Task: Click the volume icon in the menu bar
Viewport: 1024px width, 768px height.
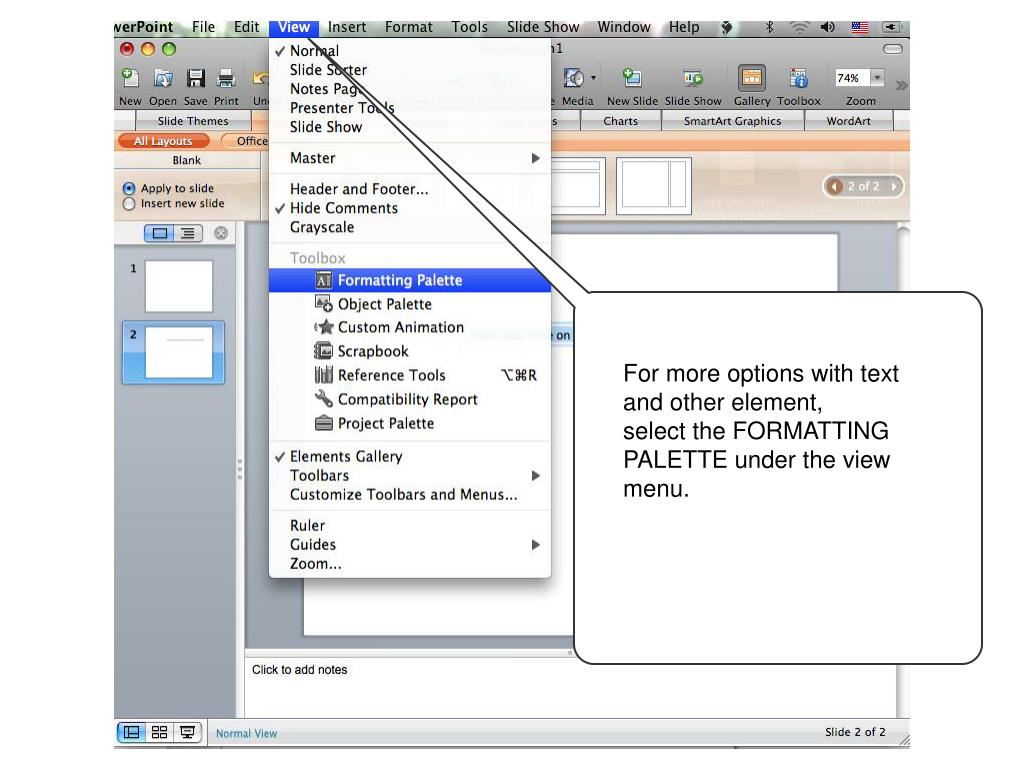Action: pos(827,27)
